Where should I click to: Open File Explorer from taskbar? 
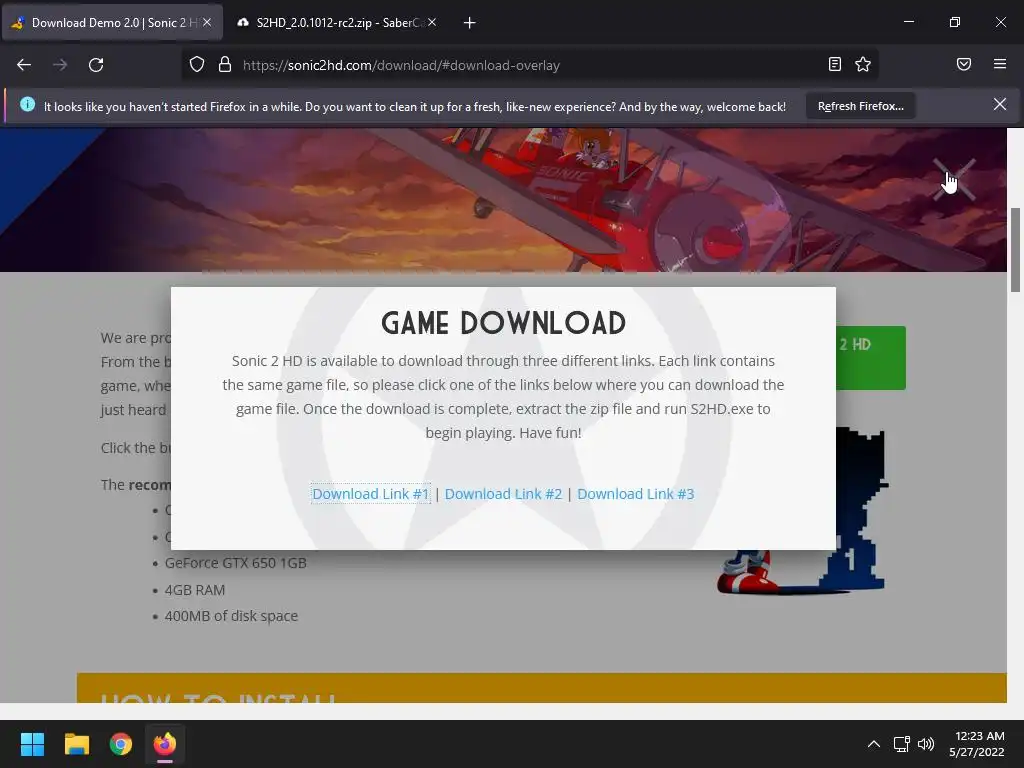(76, 744)
